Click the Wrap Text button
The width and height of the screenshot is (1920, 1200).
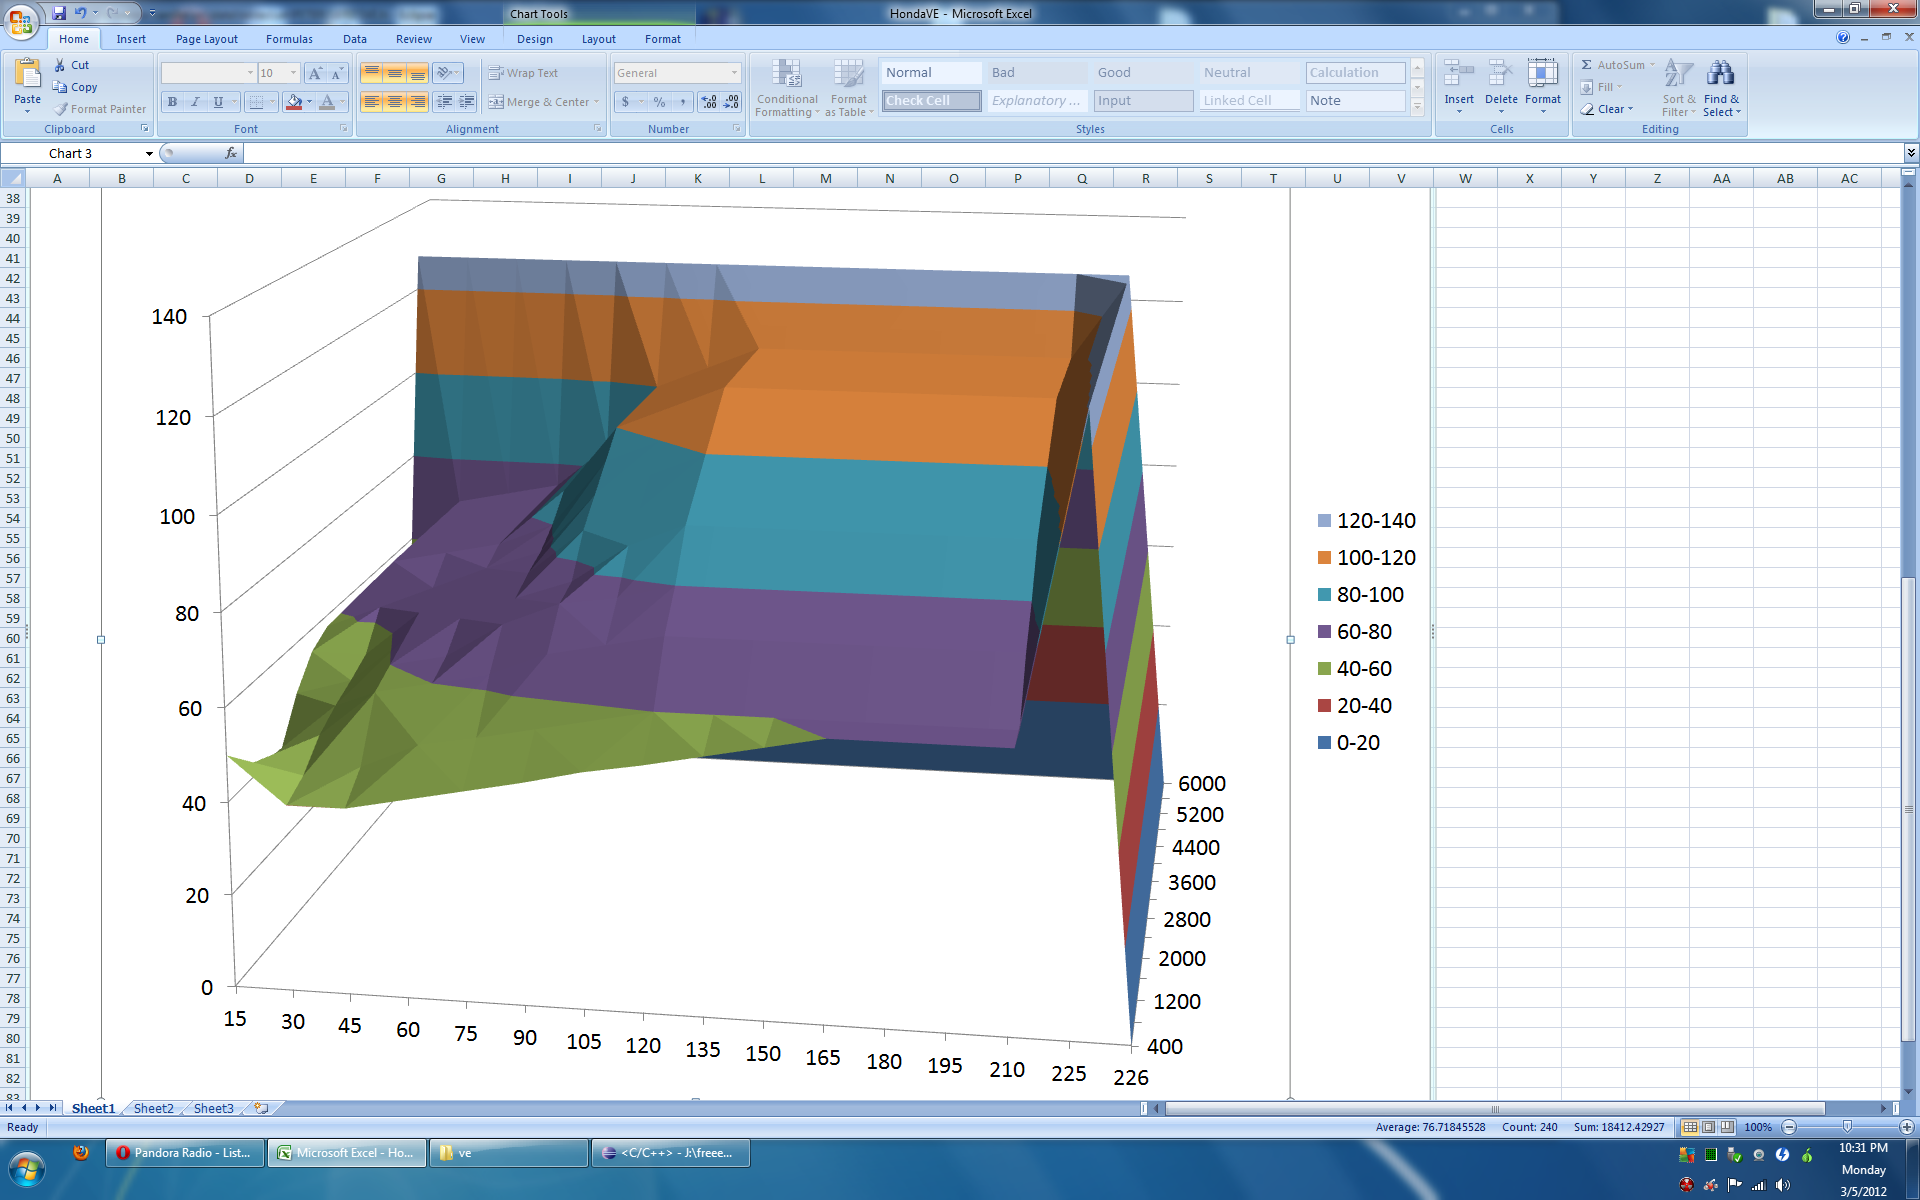[523, 73]
